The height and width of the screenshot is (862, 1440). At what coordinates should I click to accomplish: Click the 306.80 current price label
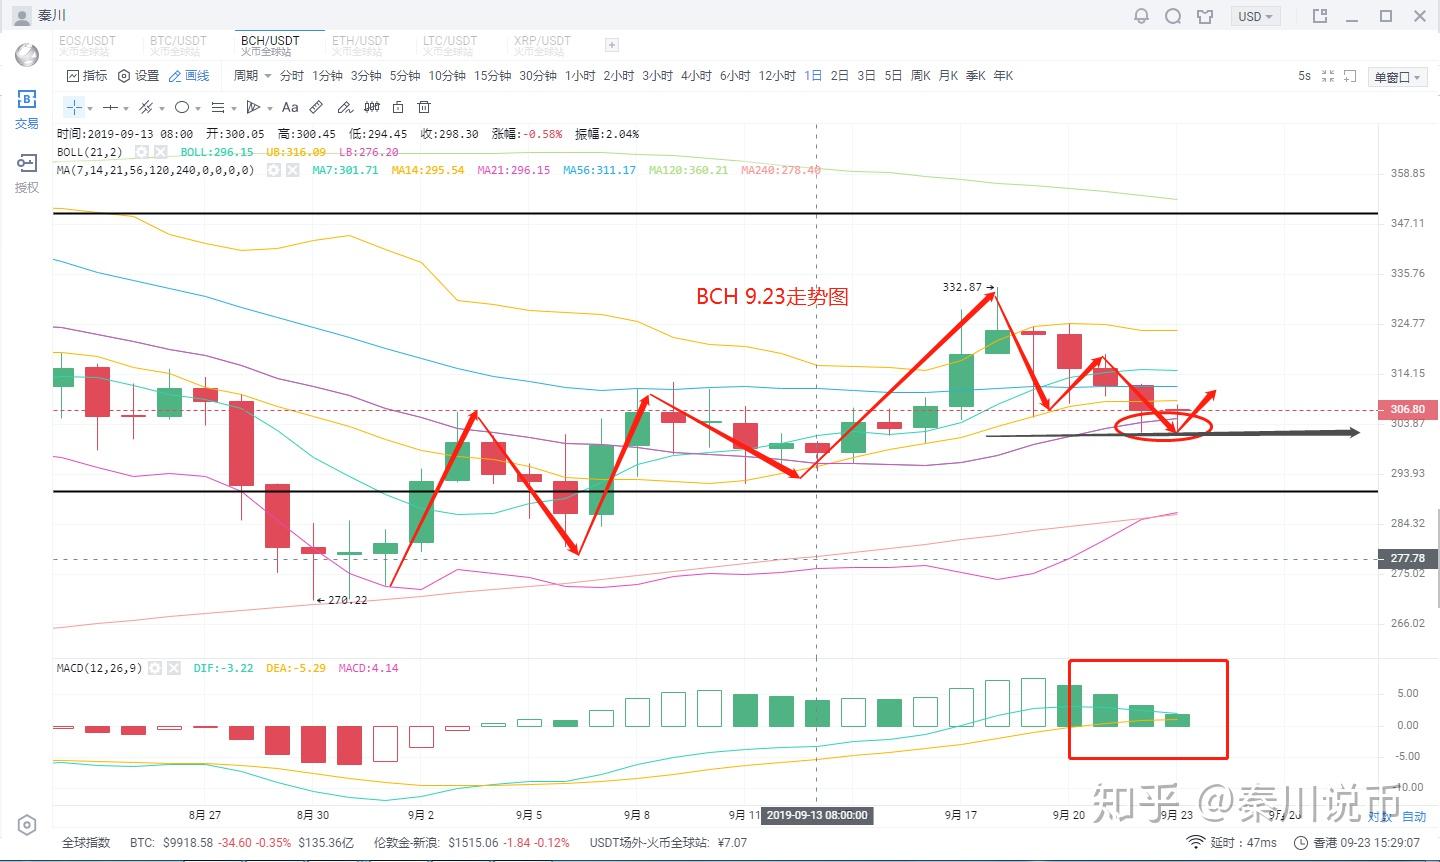coord(1407,409)
